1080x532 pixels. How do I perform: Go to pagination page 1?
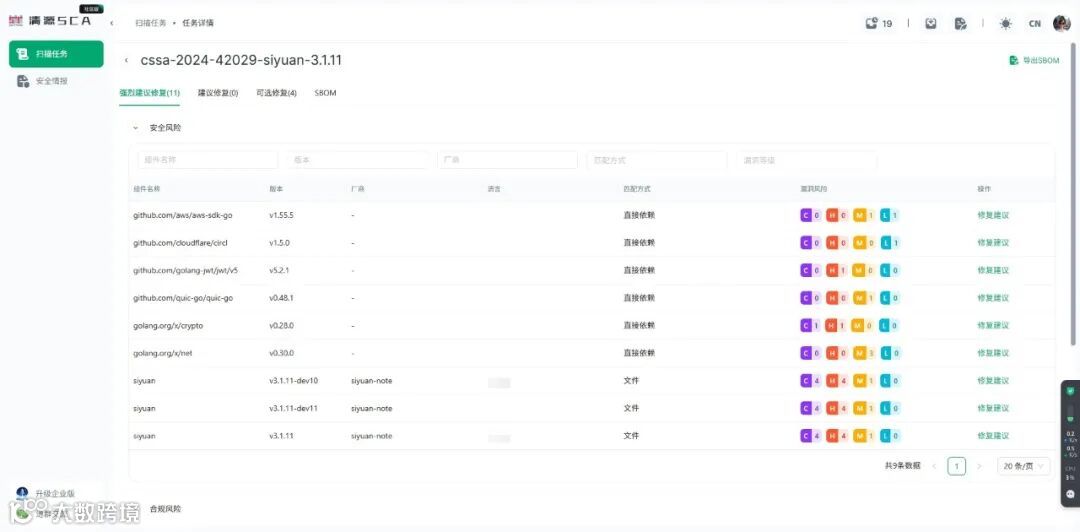click(x=956, y=466)
